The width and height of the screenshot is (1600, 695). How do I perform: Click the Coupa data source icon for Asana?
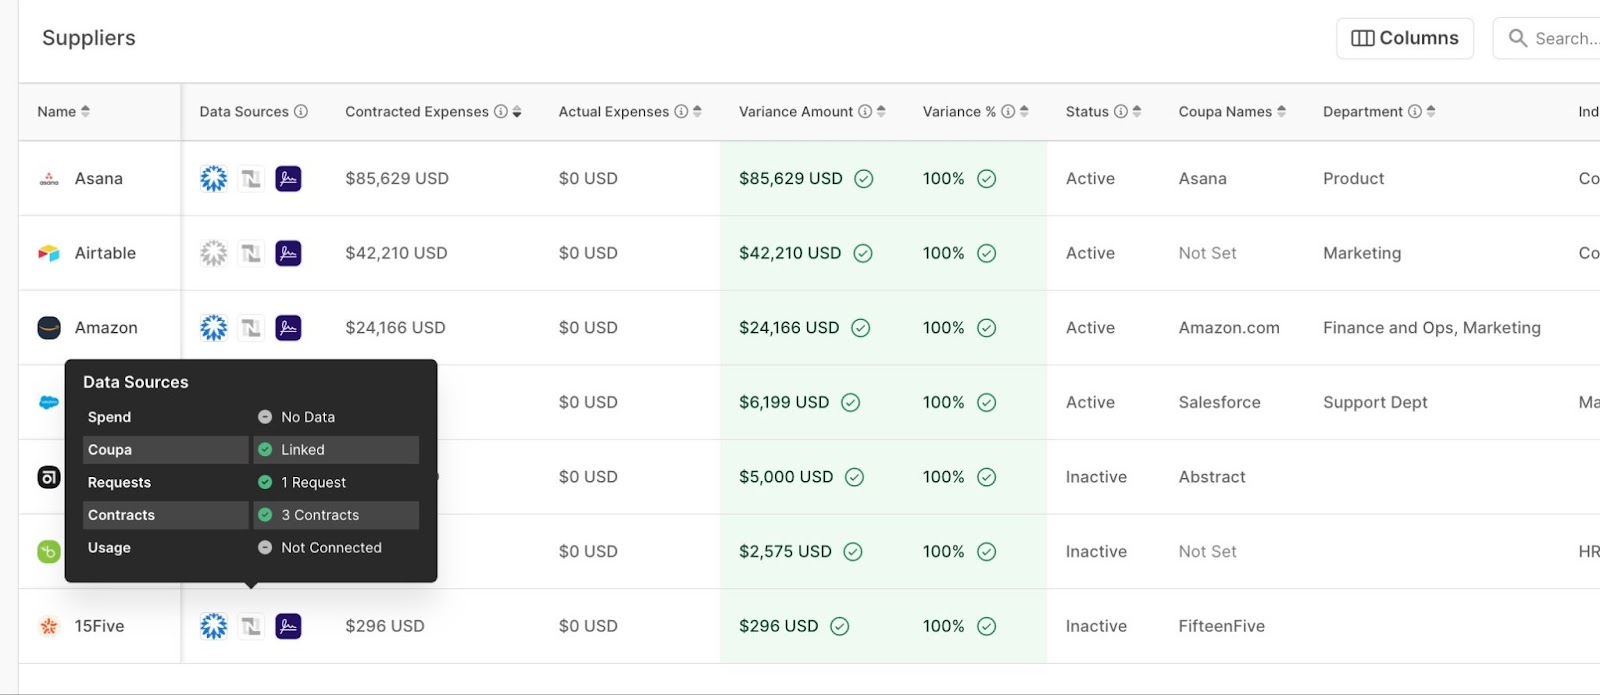tap(213, 179)
